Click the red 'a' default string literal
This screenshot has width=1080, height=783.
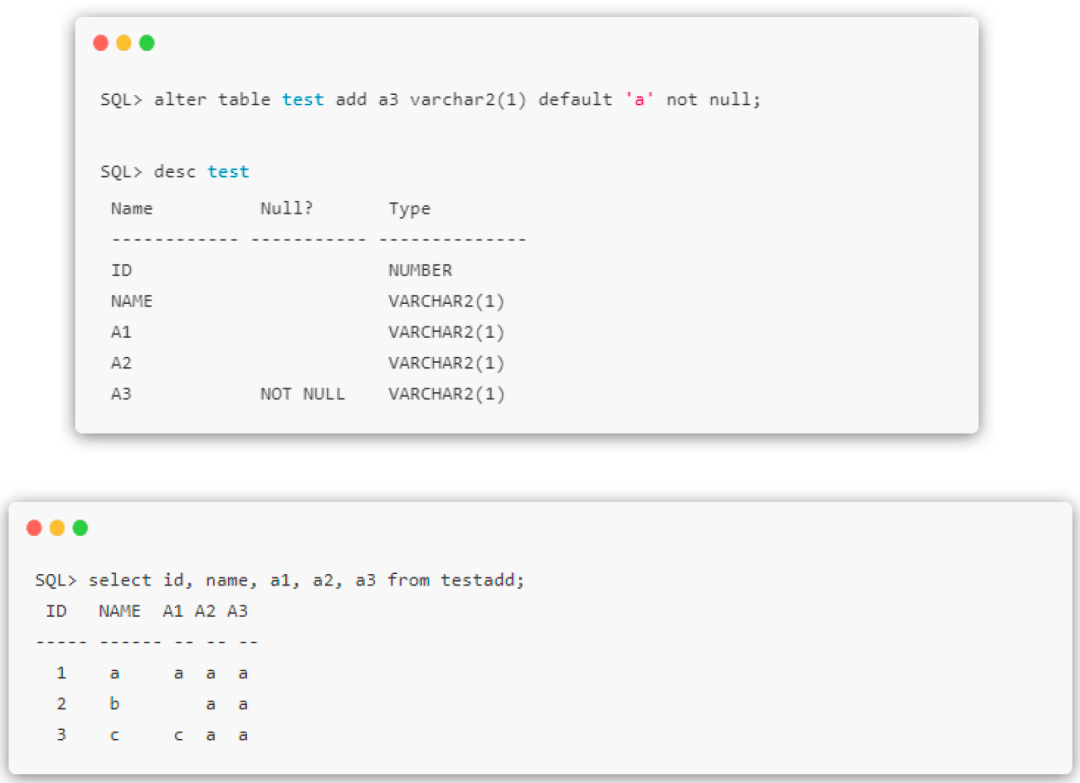[639, 100]
